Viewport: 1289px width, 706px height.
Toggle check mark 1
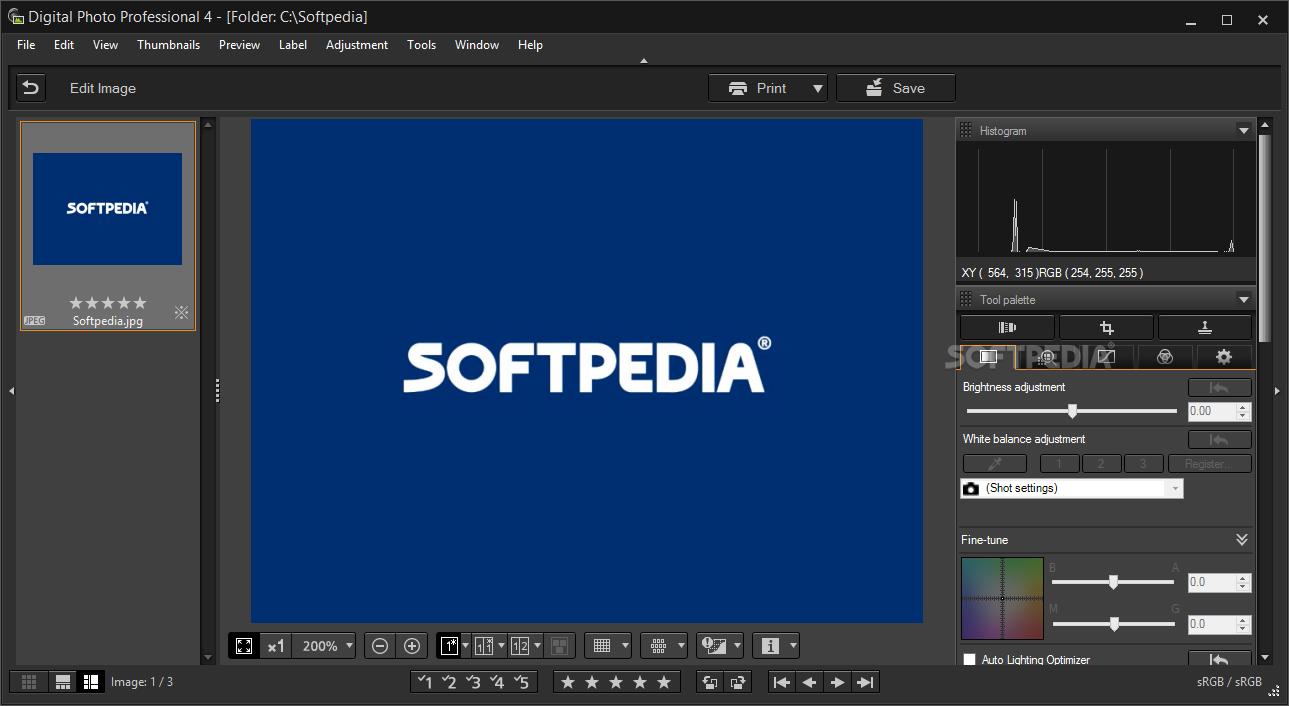tap(424, 682)
